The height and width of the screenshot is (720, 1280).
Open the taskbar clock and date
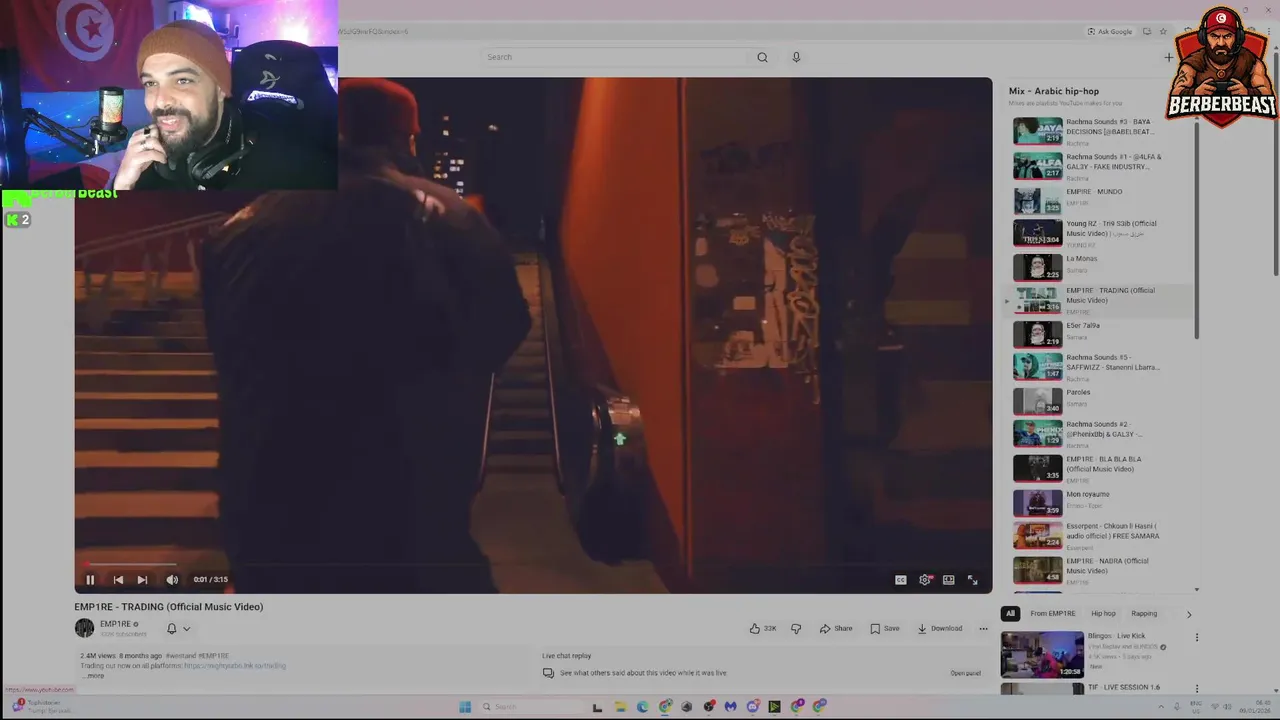click(x=1255, y=707)
